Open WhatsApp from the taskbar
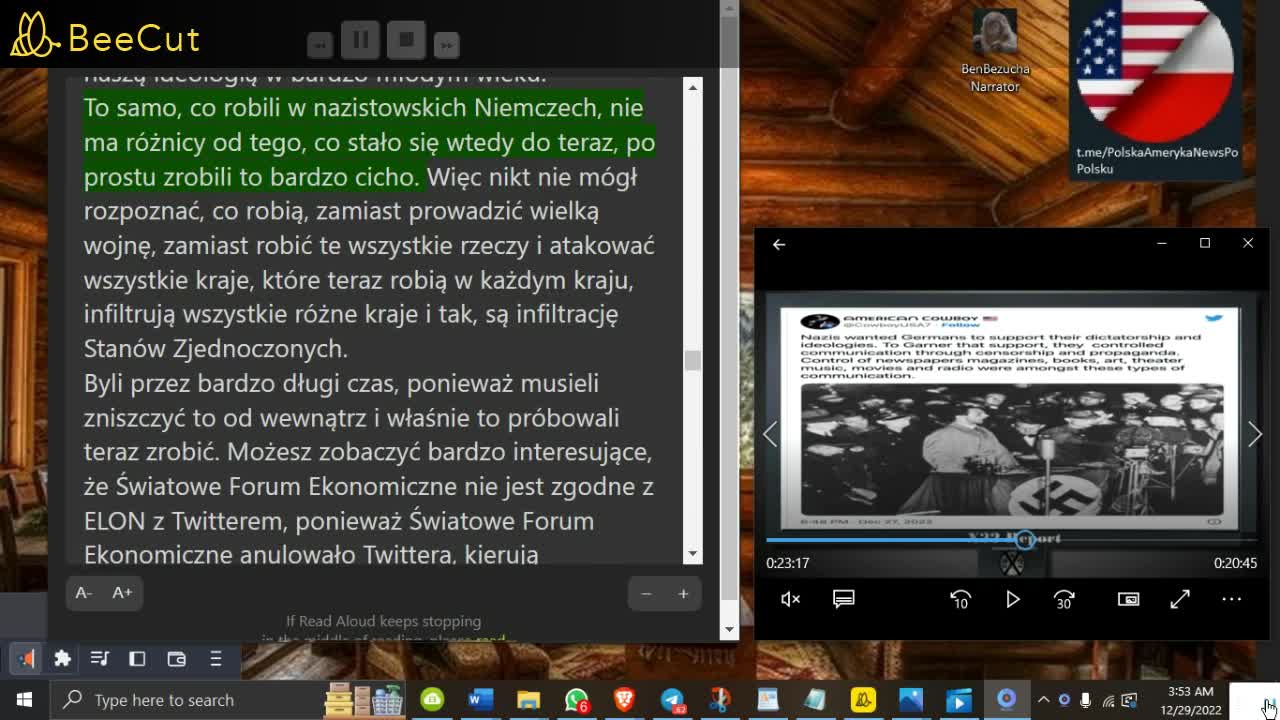 pyautogui.click(x=576, y=700)
